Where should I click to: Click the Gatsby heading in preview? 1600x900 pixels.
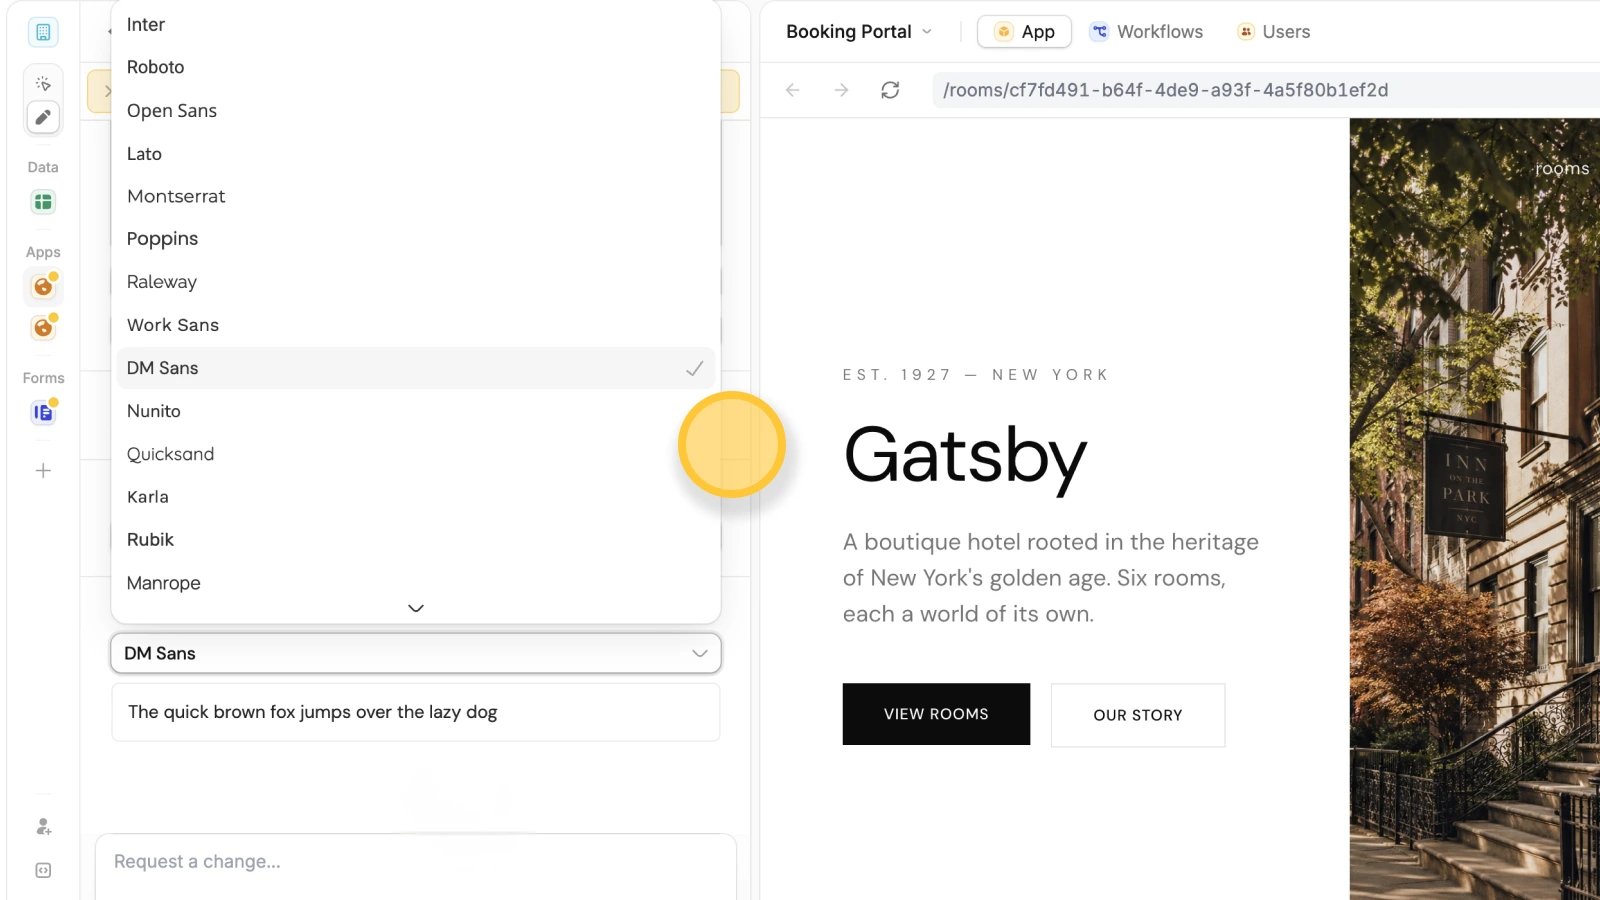(x=965, y=457)
